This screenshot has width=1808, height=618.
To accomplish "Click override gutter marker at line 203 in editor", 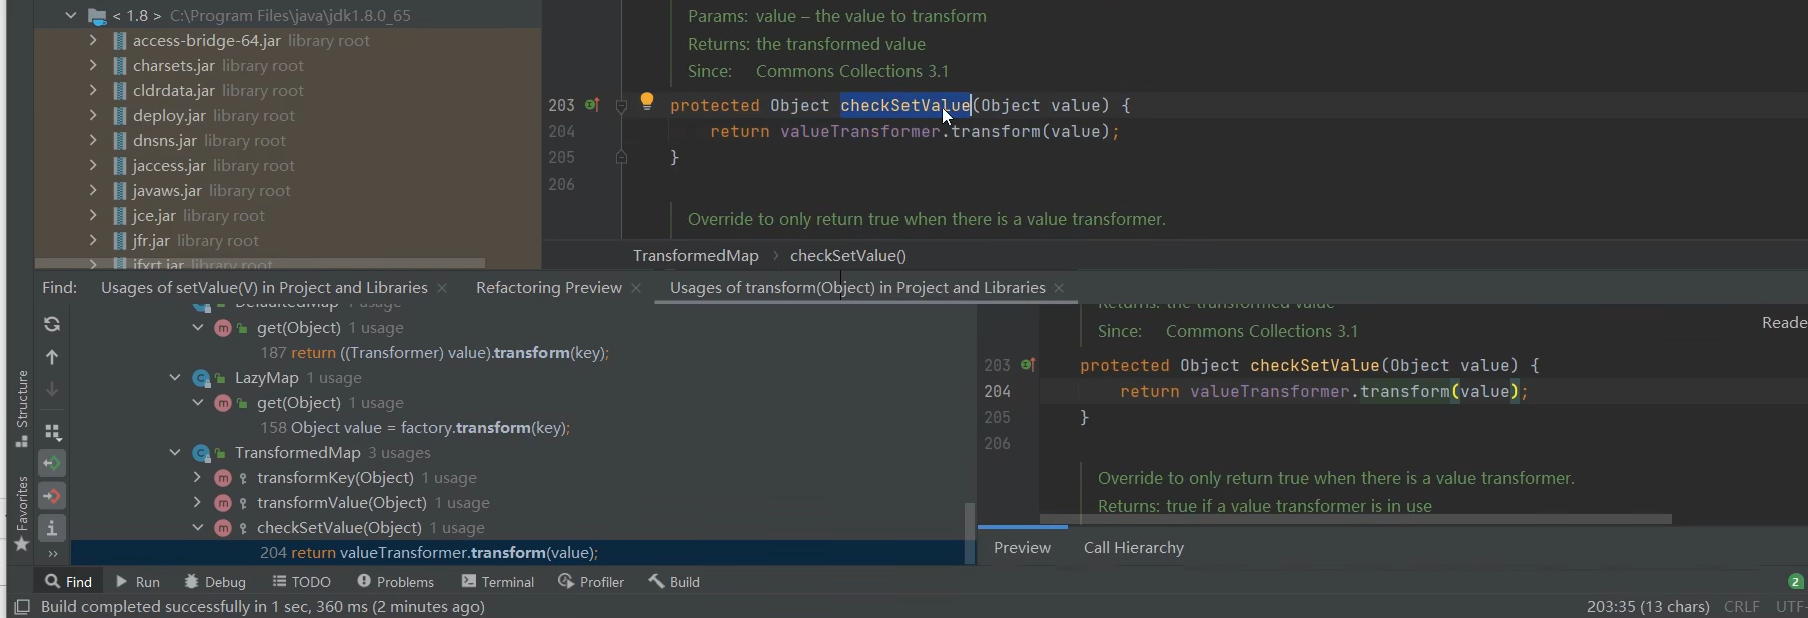I will [592, 104].
